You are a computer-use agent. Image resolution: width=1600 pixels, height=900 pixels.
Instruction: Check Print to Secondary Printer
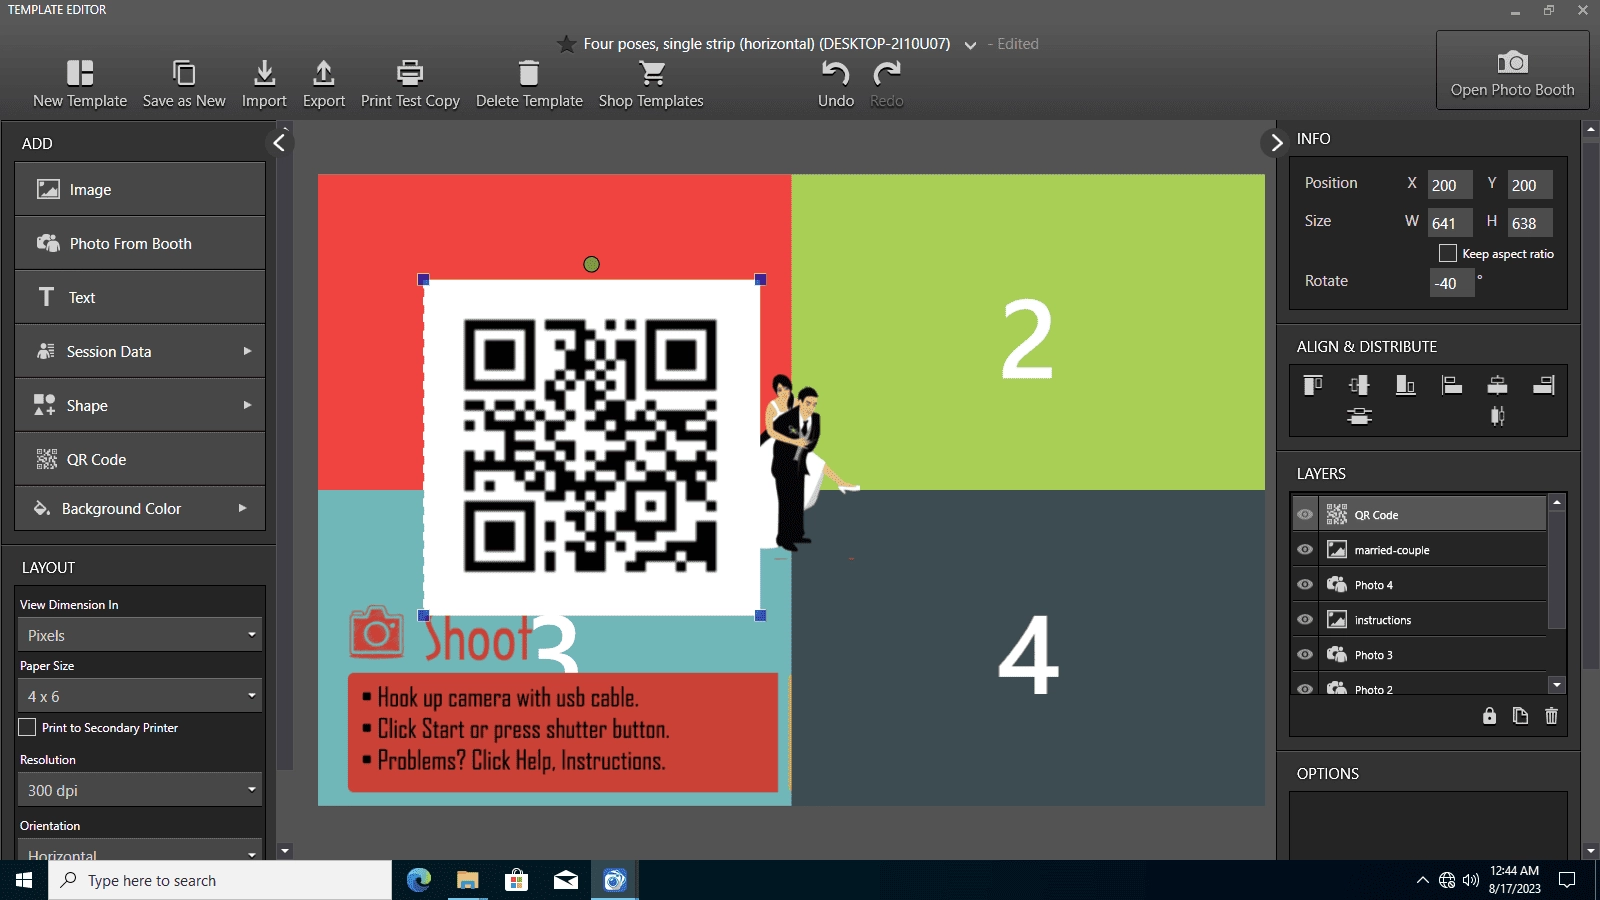click(x=28, y=727)
